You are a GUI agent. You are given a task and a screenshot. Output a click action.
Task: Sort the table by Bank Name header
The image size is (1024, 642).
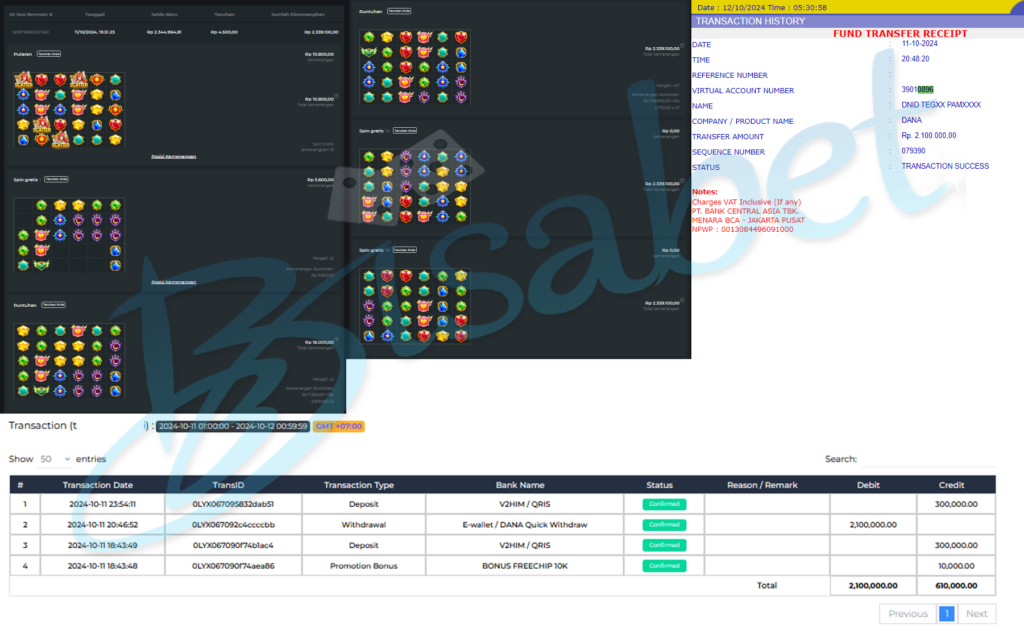coord(520,485)
